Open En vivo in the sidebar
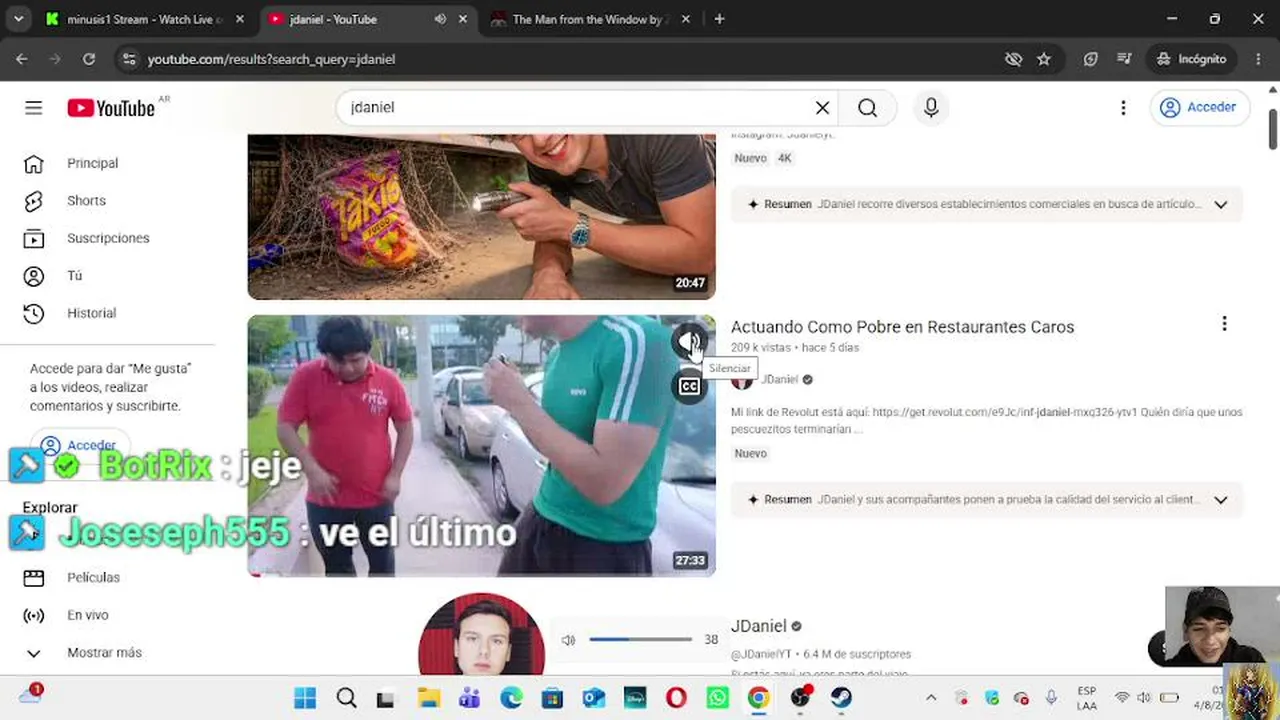 coord(88,615)
